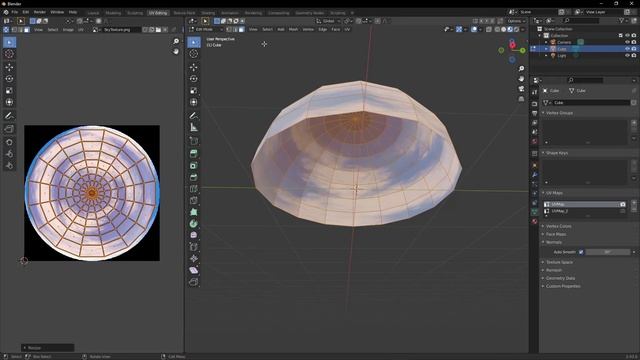Toggle camera view icon in 3D viewport
Screen dimensions: 640x360
[521, 89]
